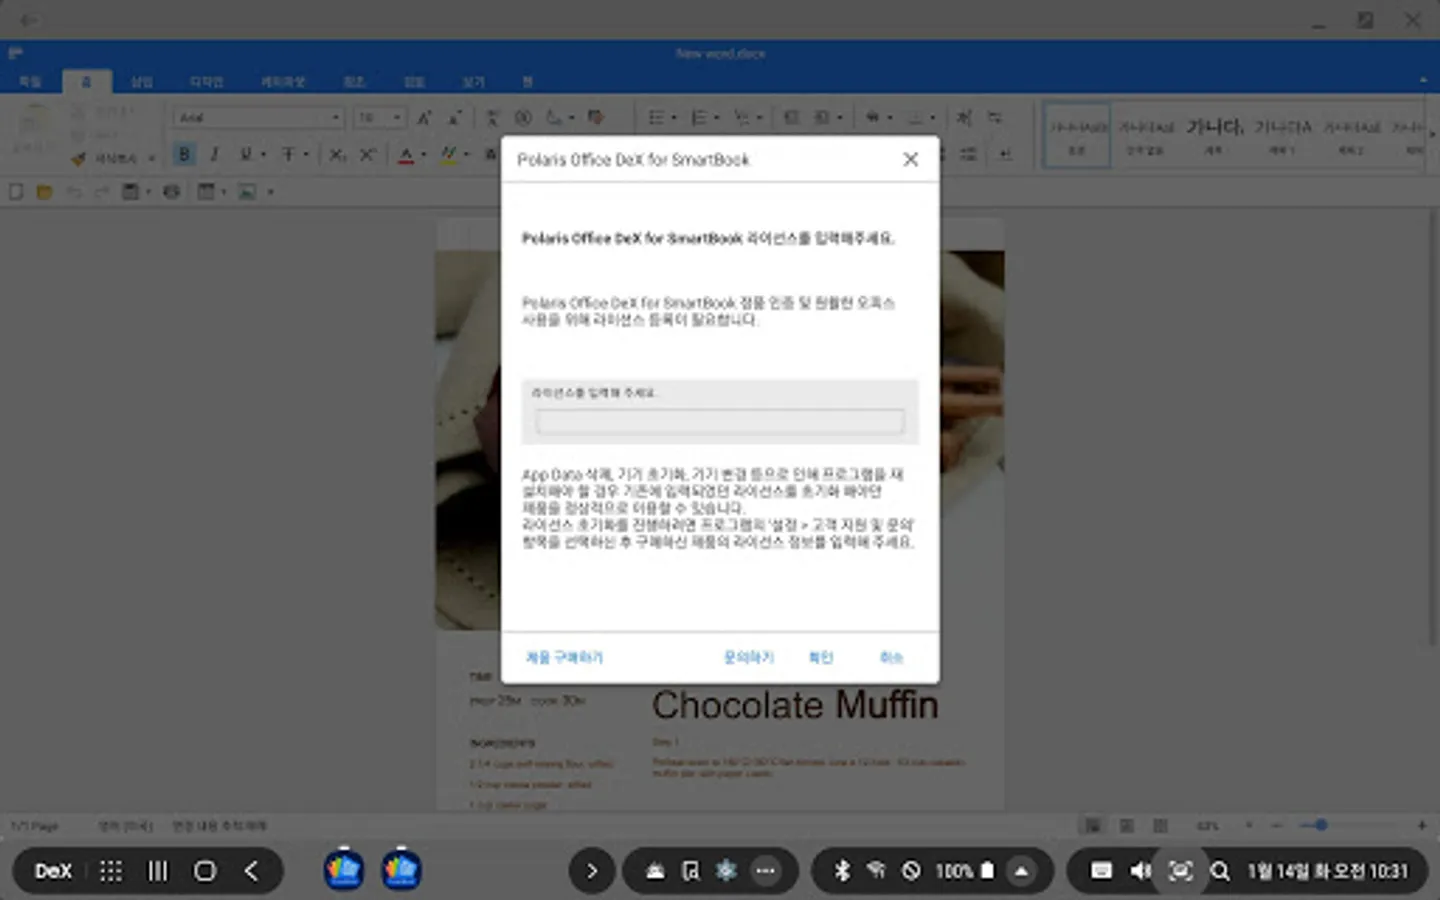Screen dimensions: 1440x900
Task: Click the license key input field
Action: 720,422
